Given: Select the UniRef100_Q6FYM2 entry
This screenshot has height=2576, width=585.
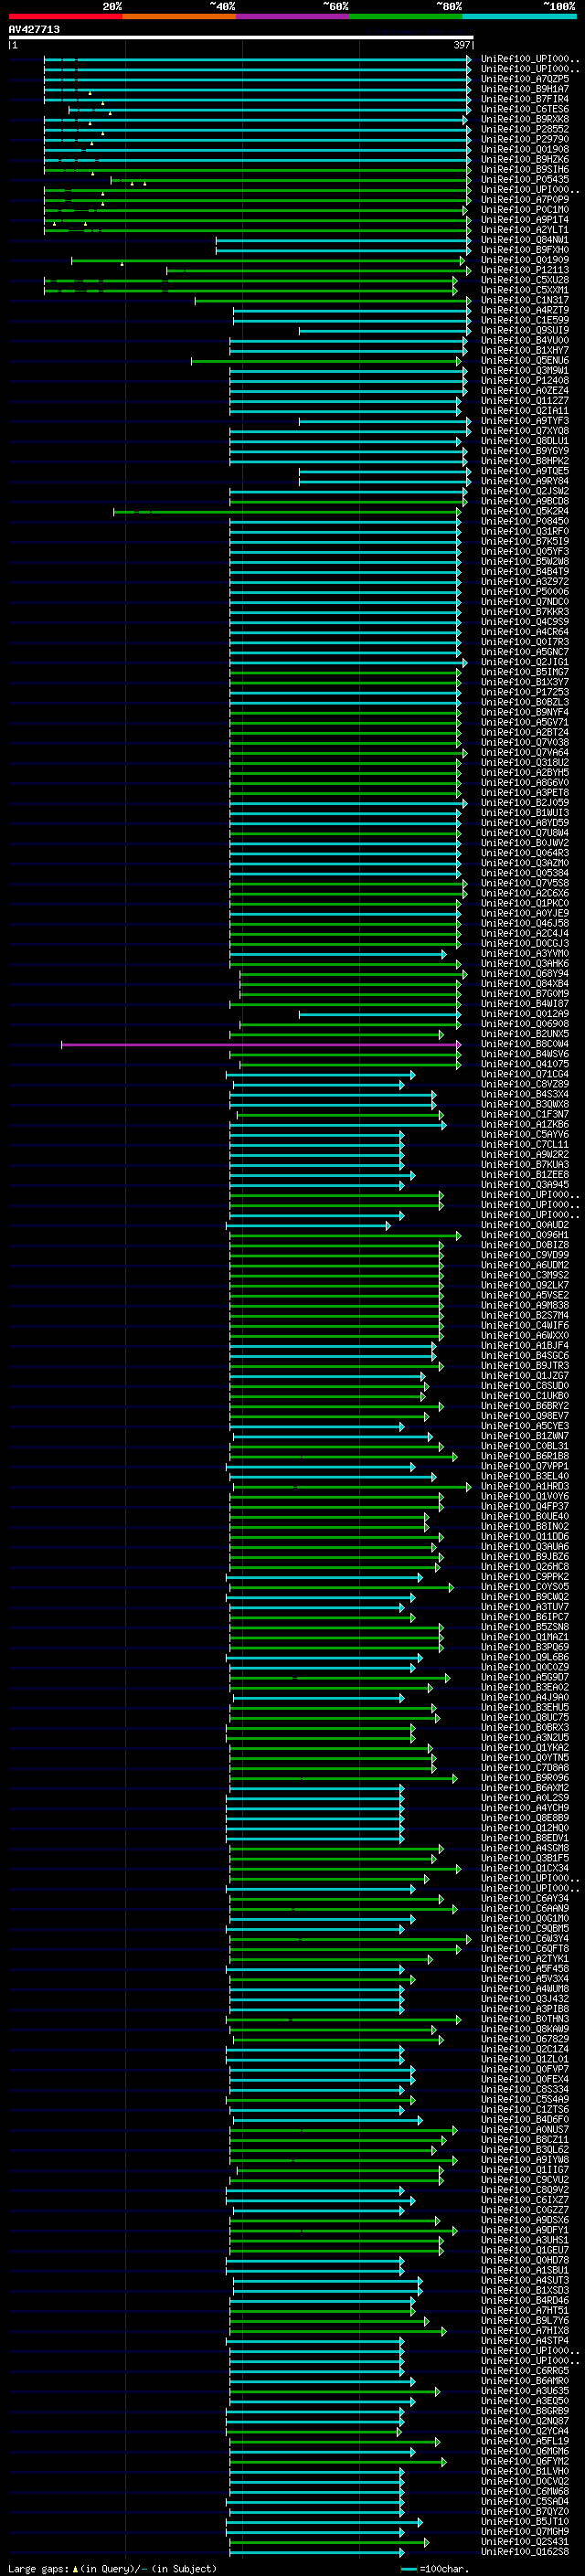Looking at the screenshot, I should pyautogui.click(x=525, y=2461).
